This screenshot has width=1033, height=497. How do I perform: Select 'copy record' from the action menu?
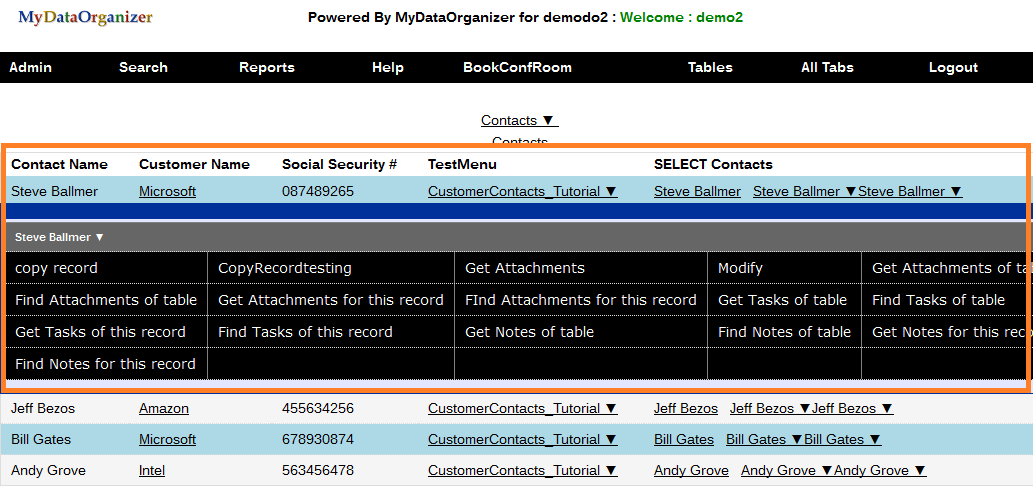(56, 268)
